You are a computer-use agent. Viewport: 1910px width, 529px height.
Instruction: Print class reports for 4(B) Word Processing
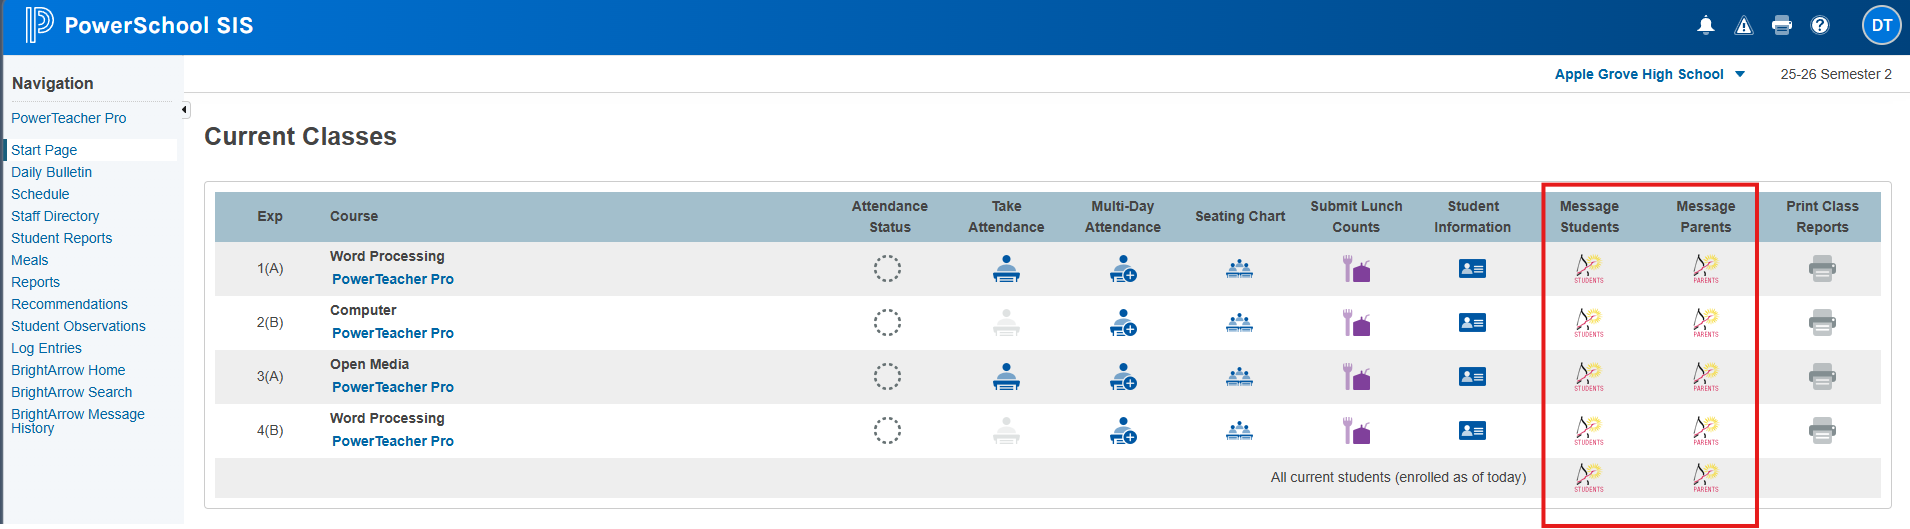(1822, 431)
